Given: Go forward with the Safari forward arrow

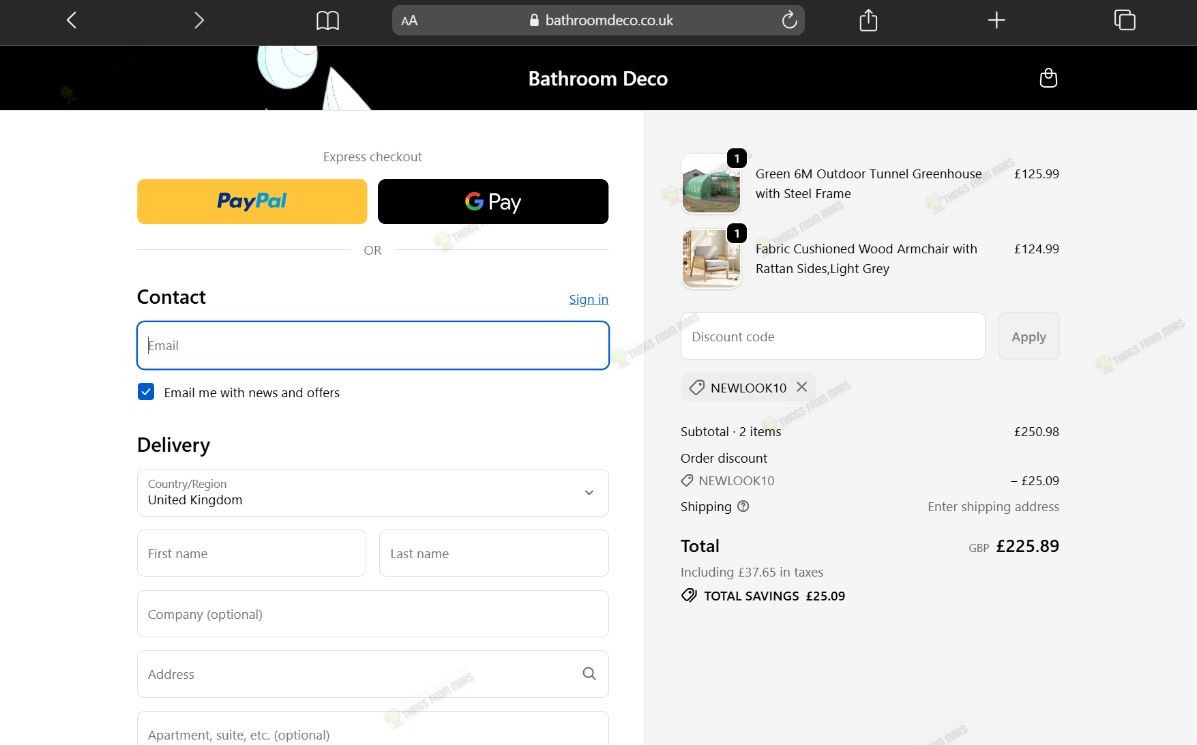Looking at the screenshot, I should [x=198, y=20].
